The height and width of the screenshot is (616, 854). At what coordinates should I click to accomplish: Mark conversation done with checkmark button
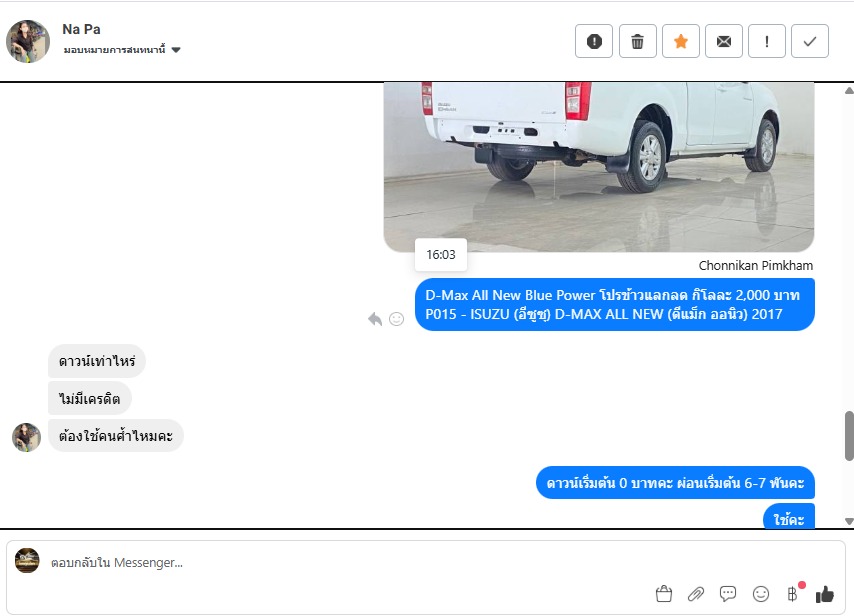[x=810, y=41]
